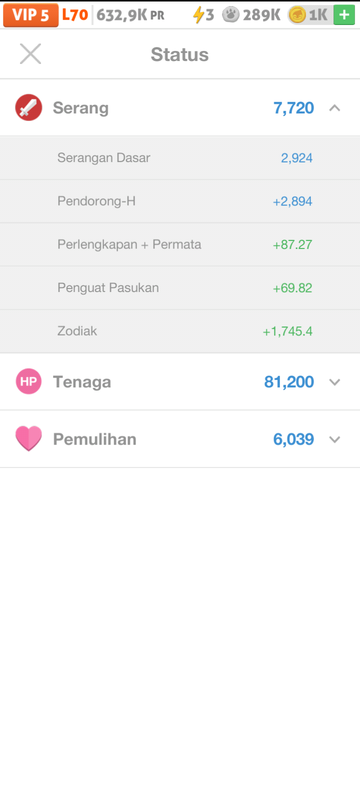Tap the red sword Serang icon
Image resolution: width=360 pixels, height=800 pixels.
point(29,108)
